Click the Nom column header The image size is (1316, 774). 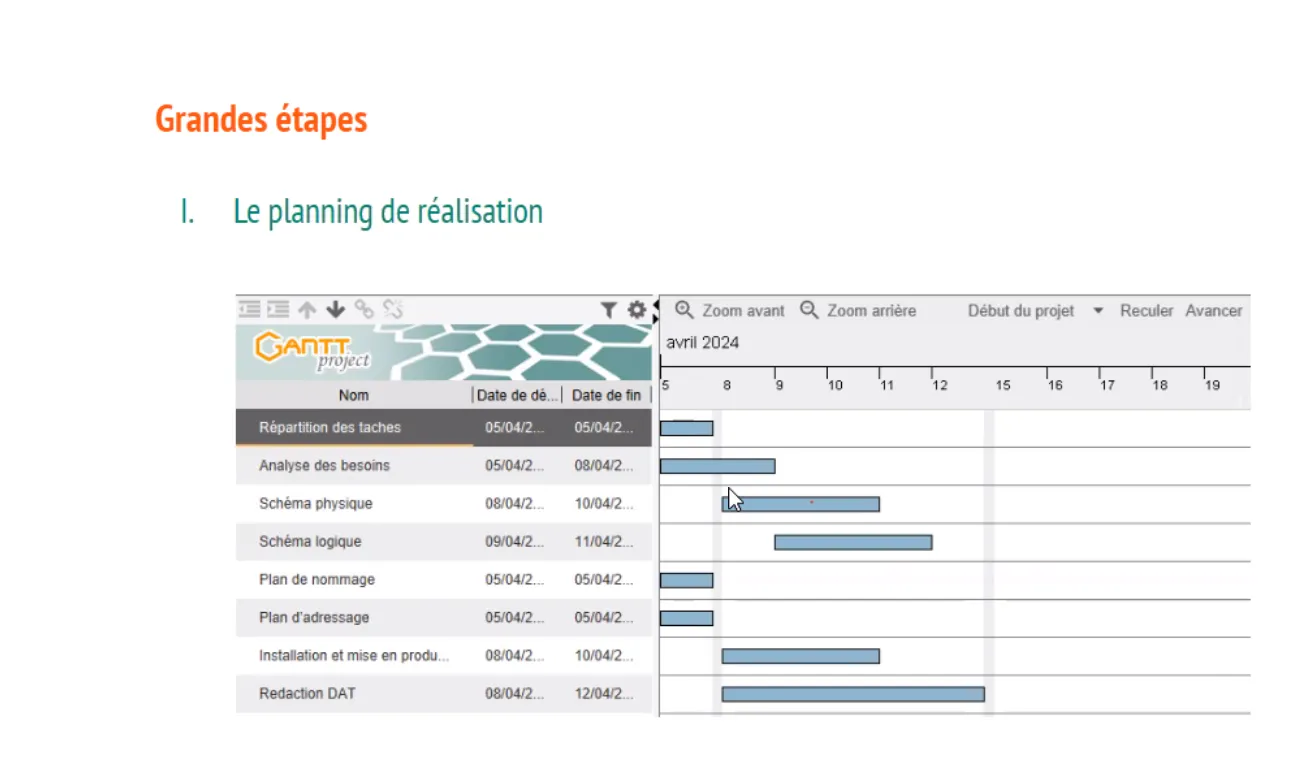pyautogui.click(x=353, y=395)
